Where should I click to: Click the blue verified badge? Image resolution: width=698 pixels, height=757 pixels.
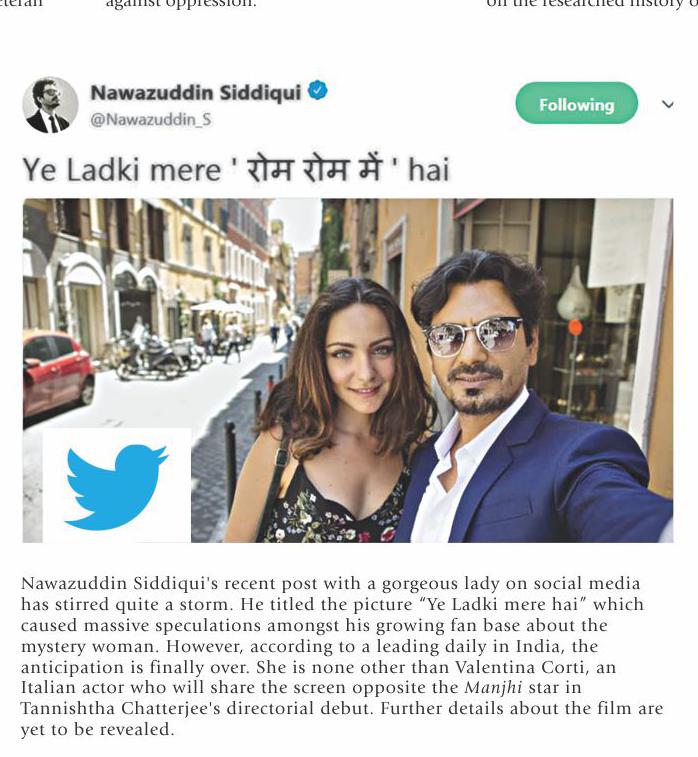point(317,90)
